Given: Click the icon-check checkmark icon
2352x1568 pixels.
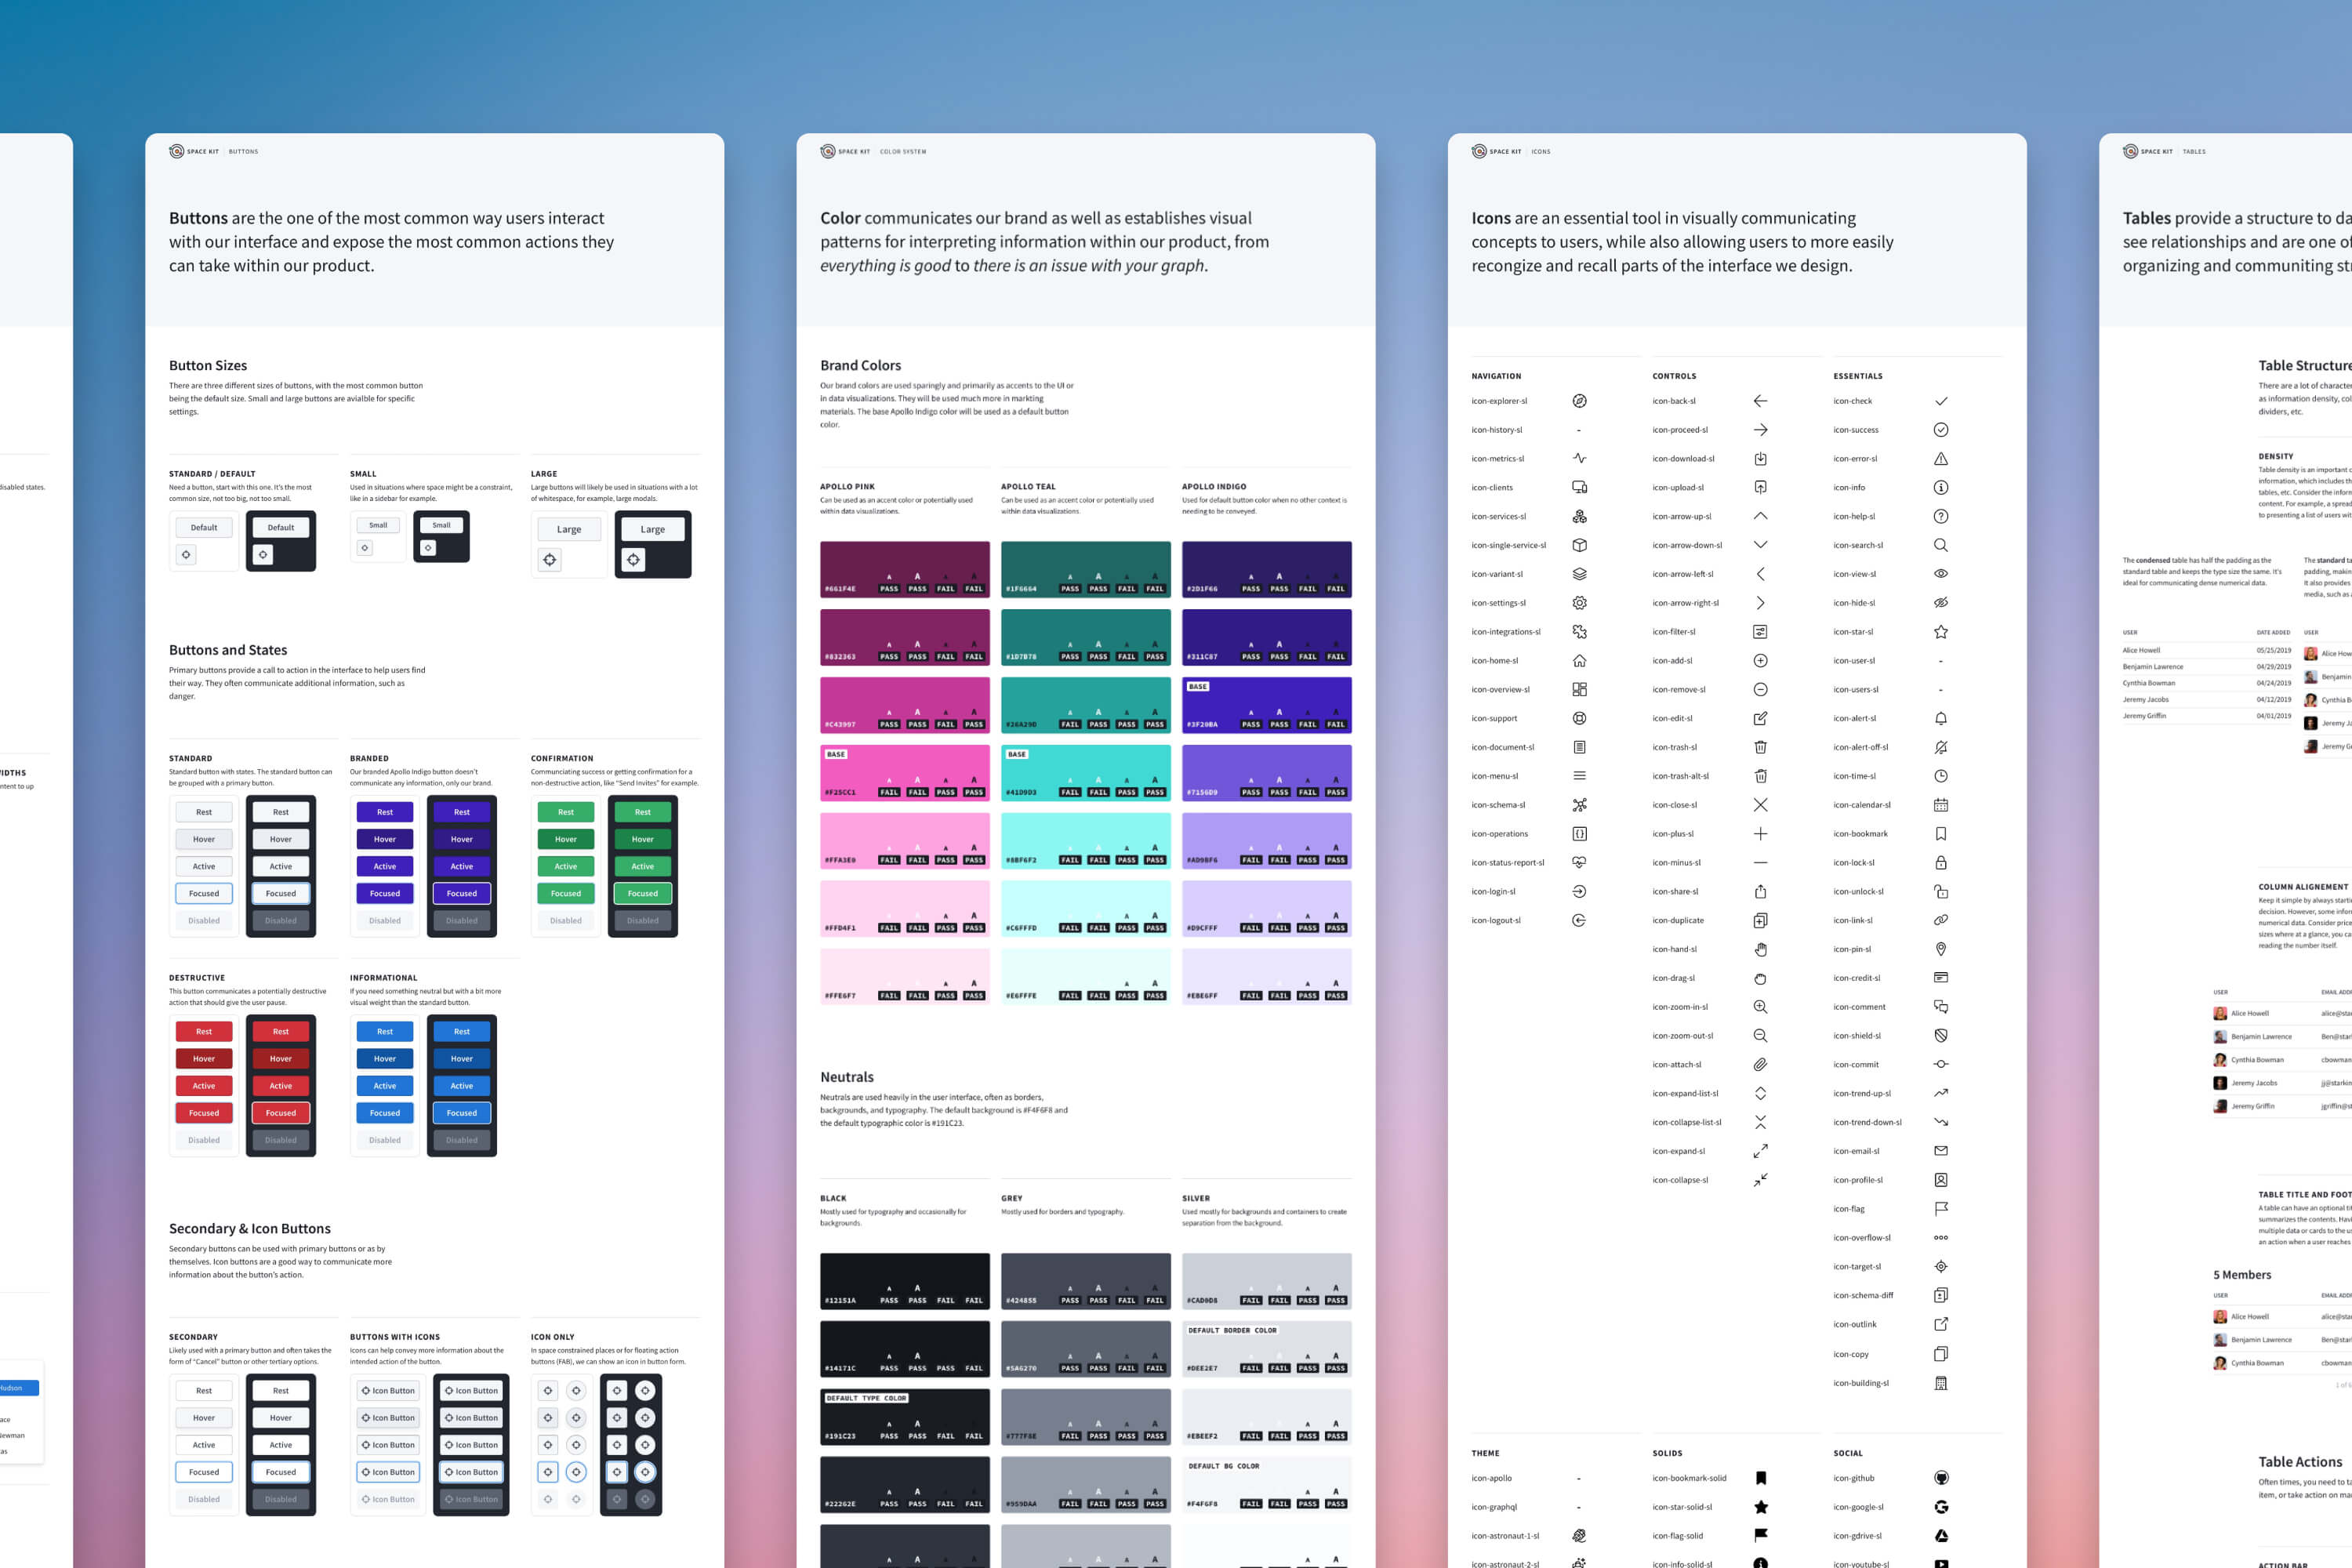Looking at the screenshot, I should coord(1940,401).
